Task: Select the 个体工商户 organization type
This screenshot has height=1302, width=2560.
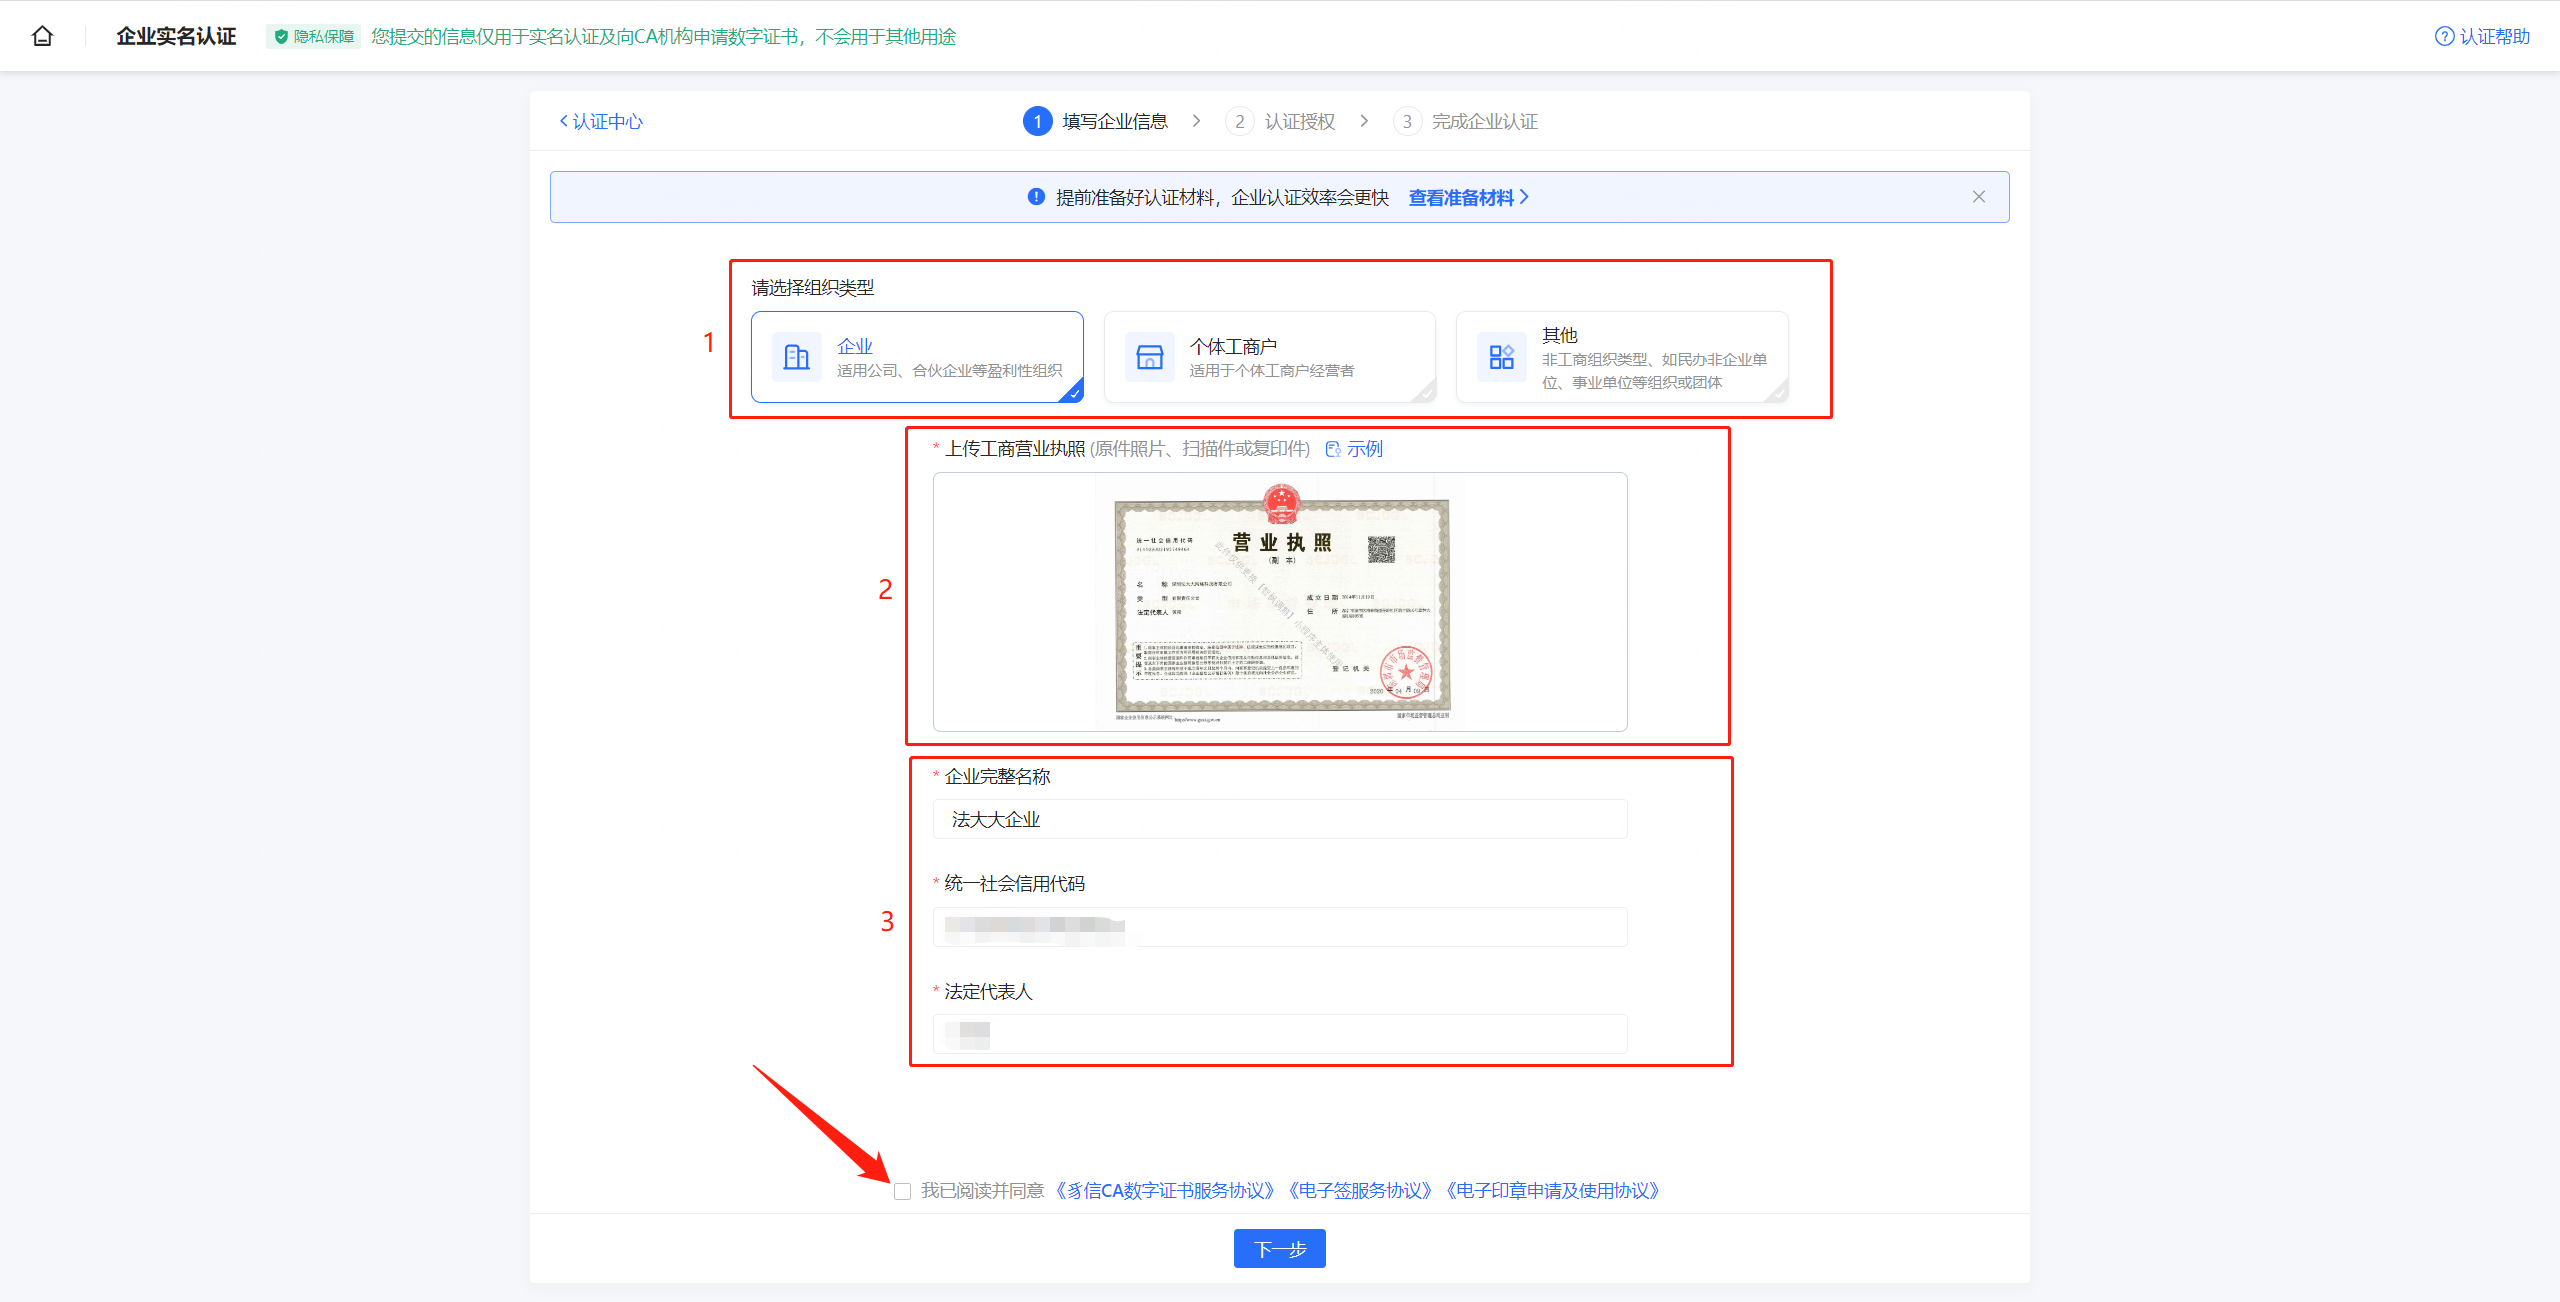Action: [x=1269, y=357]
